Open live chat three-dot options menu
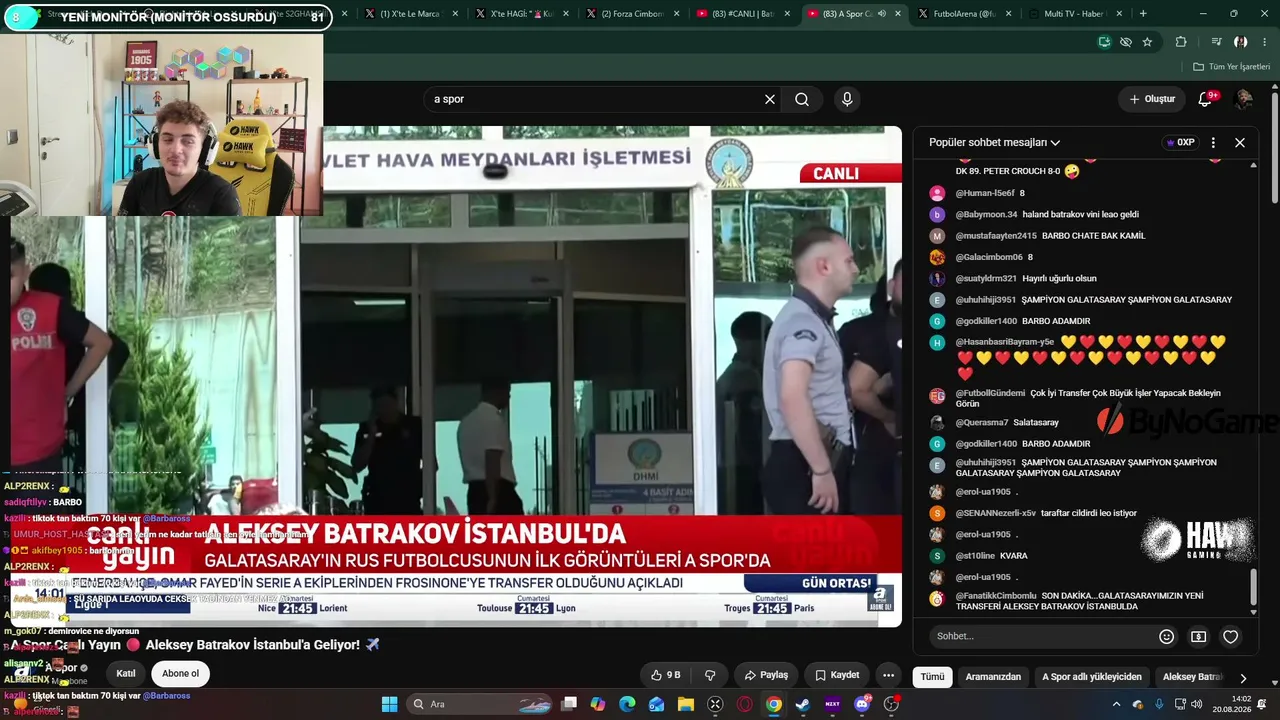This screenshot has height=720, width=1280. [x=1213, y=142]
